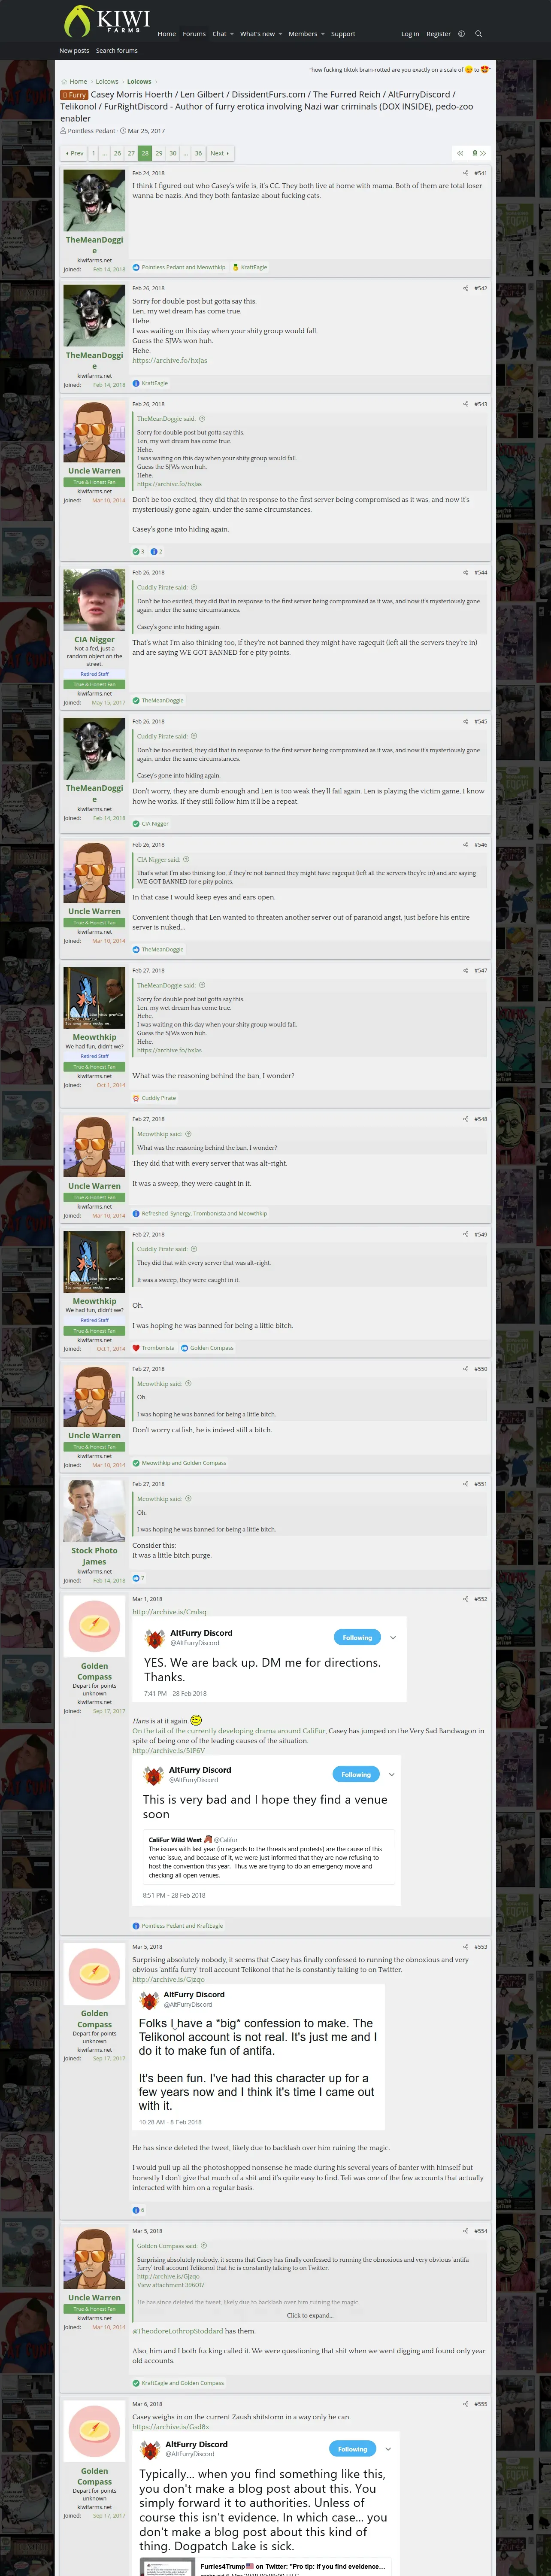Open the search magnifier icon

(x=478, y=34)
